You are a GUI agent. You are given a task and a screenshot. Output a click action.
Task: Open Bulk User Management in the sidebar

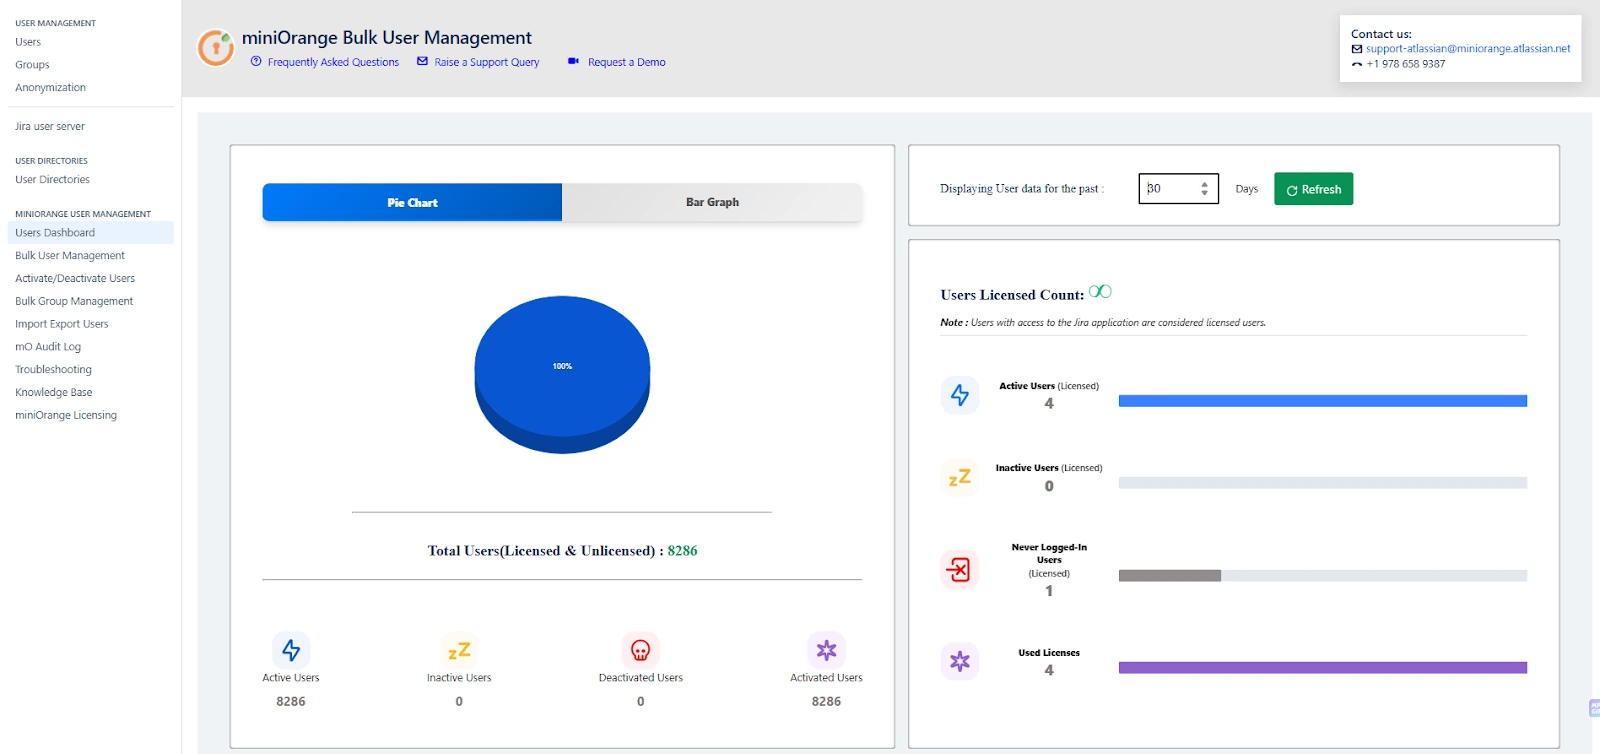(70, 256)
